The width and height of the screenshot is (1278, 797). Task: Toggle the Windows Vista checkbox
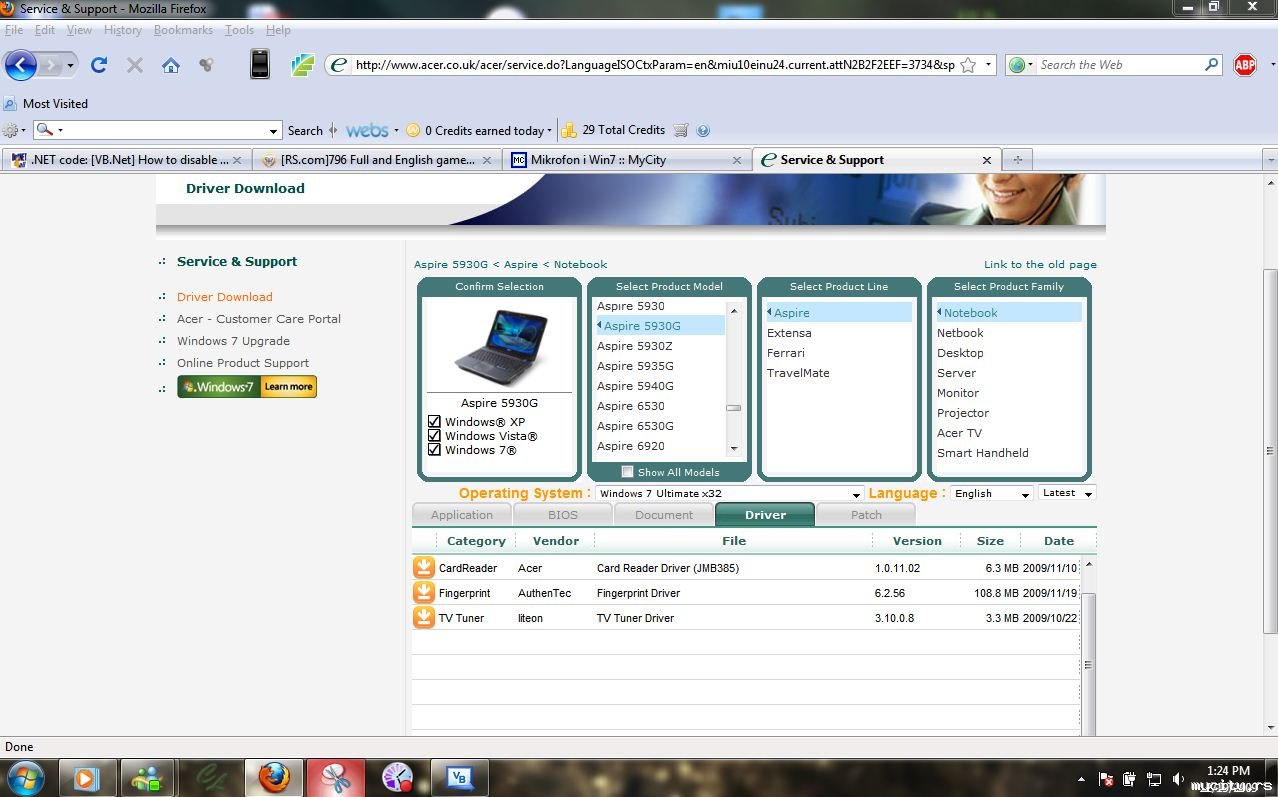[x=434, y=436]
